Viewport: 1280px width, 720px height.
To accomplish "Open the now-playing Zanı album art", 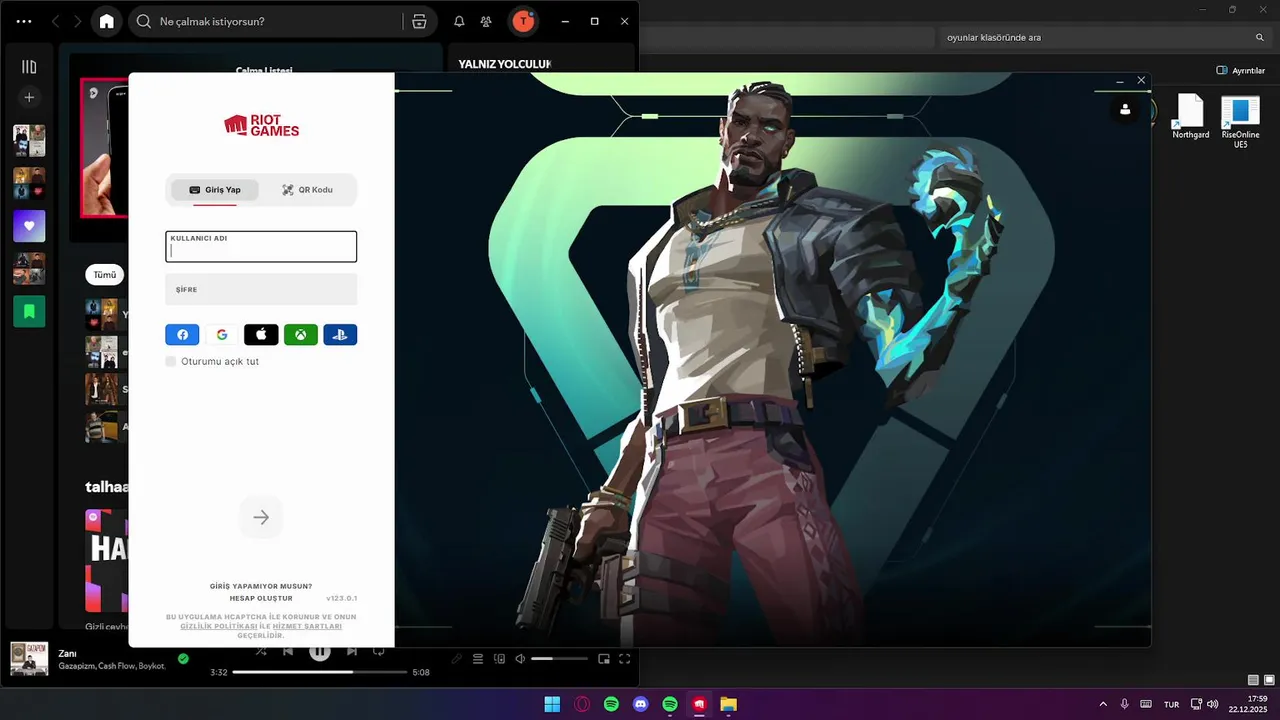I will click(29, 658).
